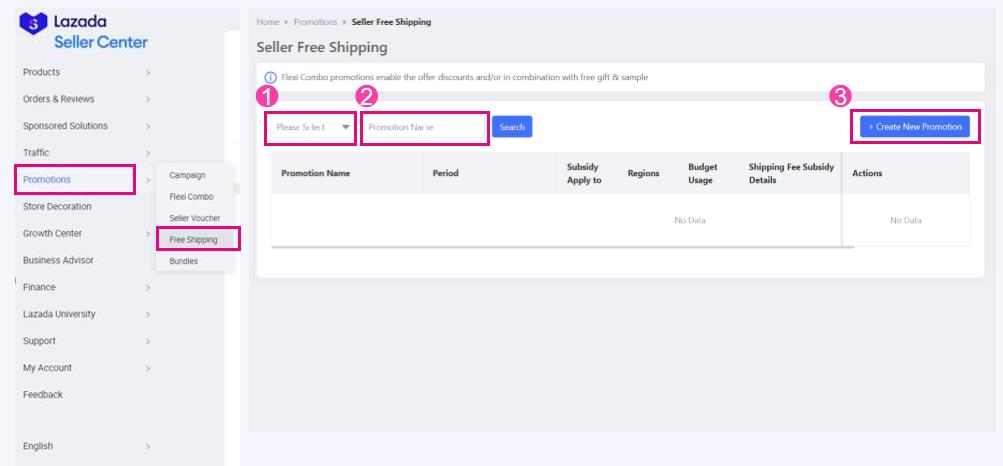Open the English language selector
The image size is (1003, 466).
(38, 446)
